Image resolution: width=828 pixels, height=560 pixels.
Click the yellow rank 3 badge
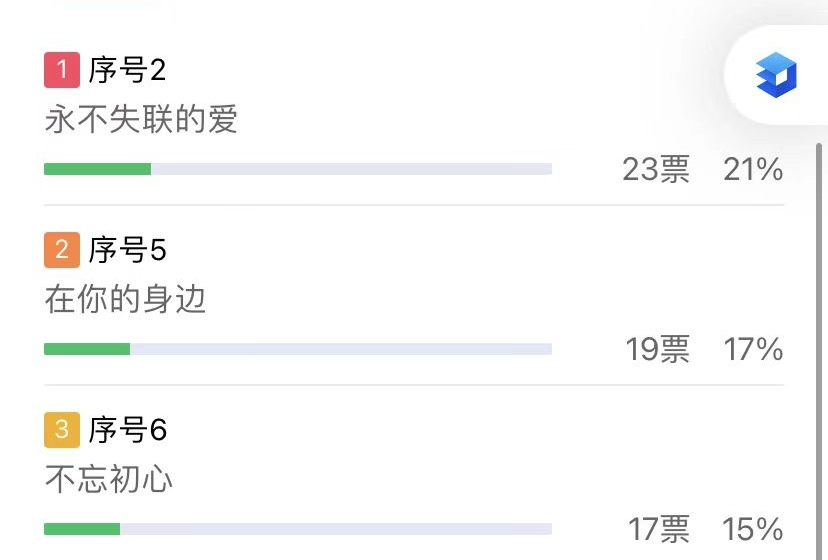tap(62, 430)
